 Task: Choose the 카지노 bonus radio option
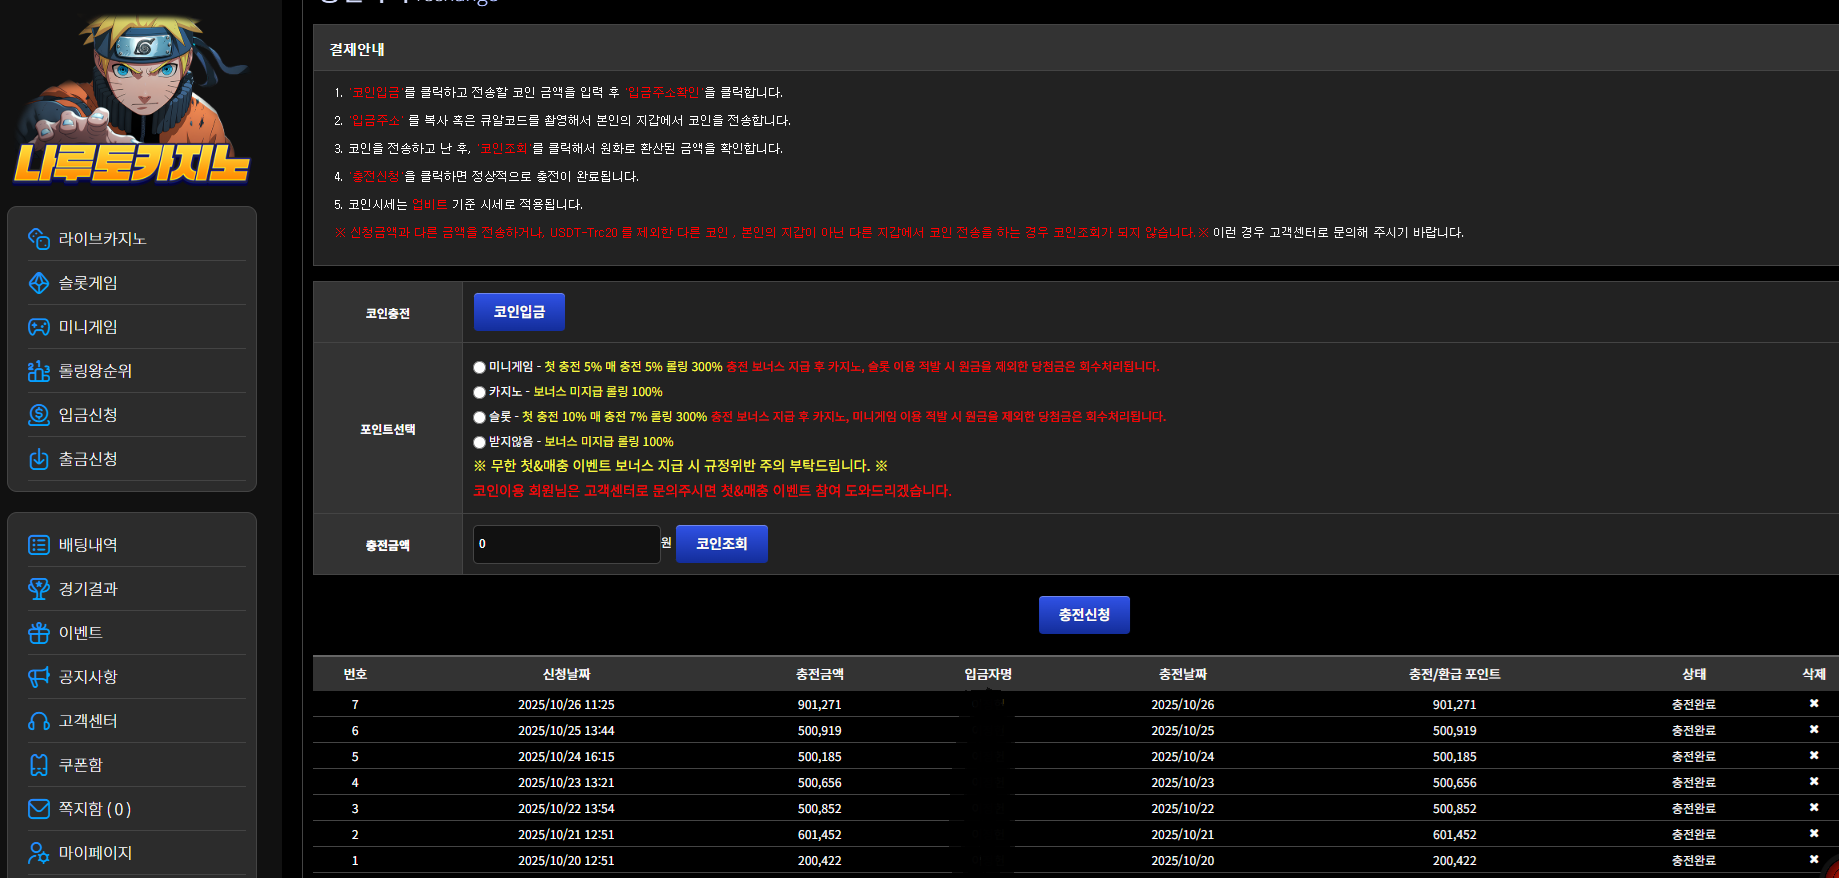coord(480,393)
